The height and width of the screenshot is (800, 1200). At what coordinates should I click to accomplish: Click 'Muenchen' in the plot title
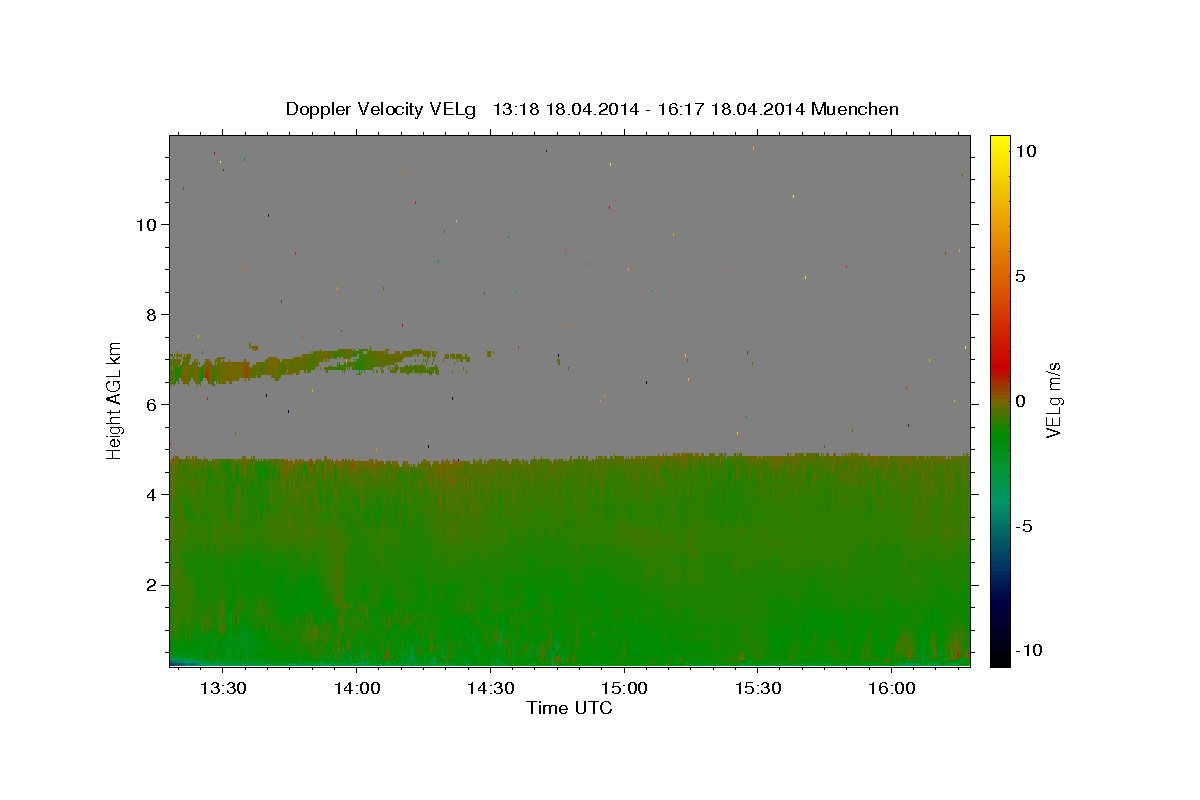point(855,109)
